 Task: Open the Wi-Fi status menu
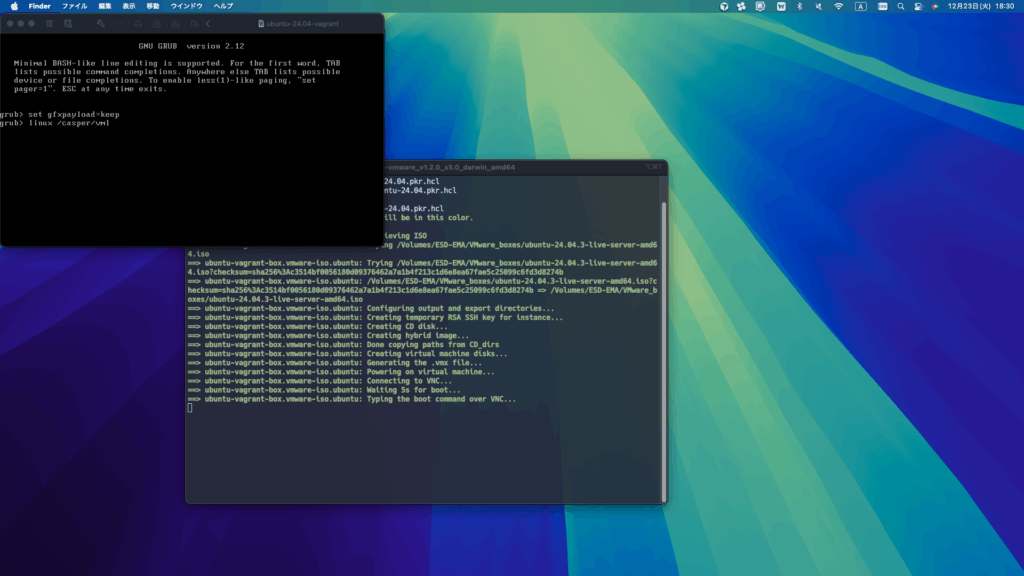(838, 6)
